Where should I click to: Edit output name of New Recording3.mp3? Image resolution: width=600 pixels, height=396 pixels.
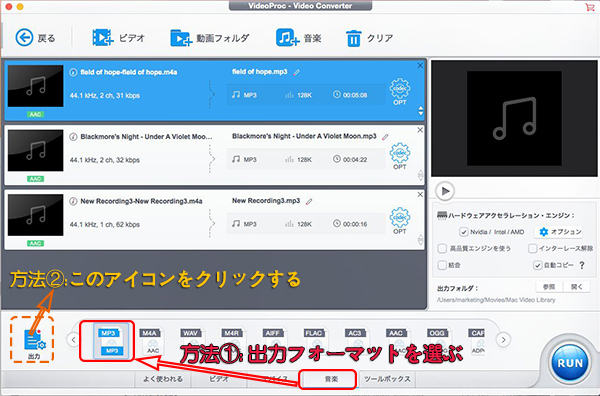[309, 201]
